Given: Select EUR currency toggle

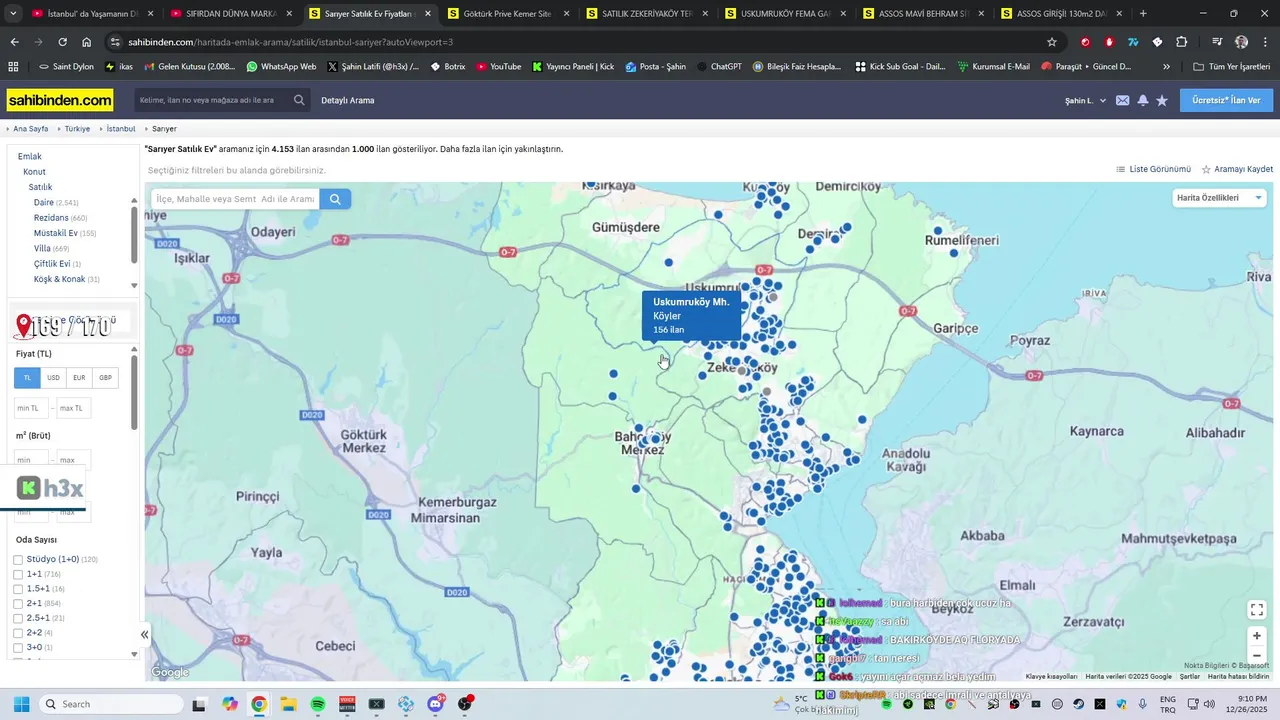Looking at the screenshot, I should tap(79, 378).
